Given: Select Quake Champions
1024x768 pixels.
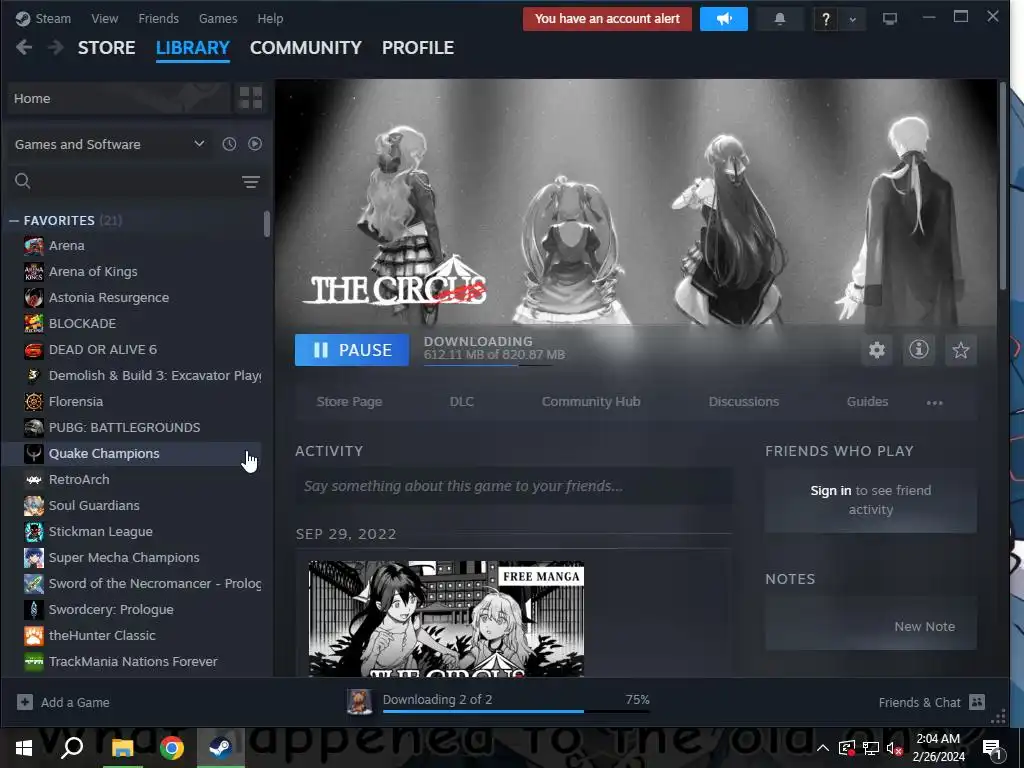Looking at the screenshot, I should [x=135, y=453].
